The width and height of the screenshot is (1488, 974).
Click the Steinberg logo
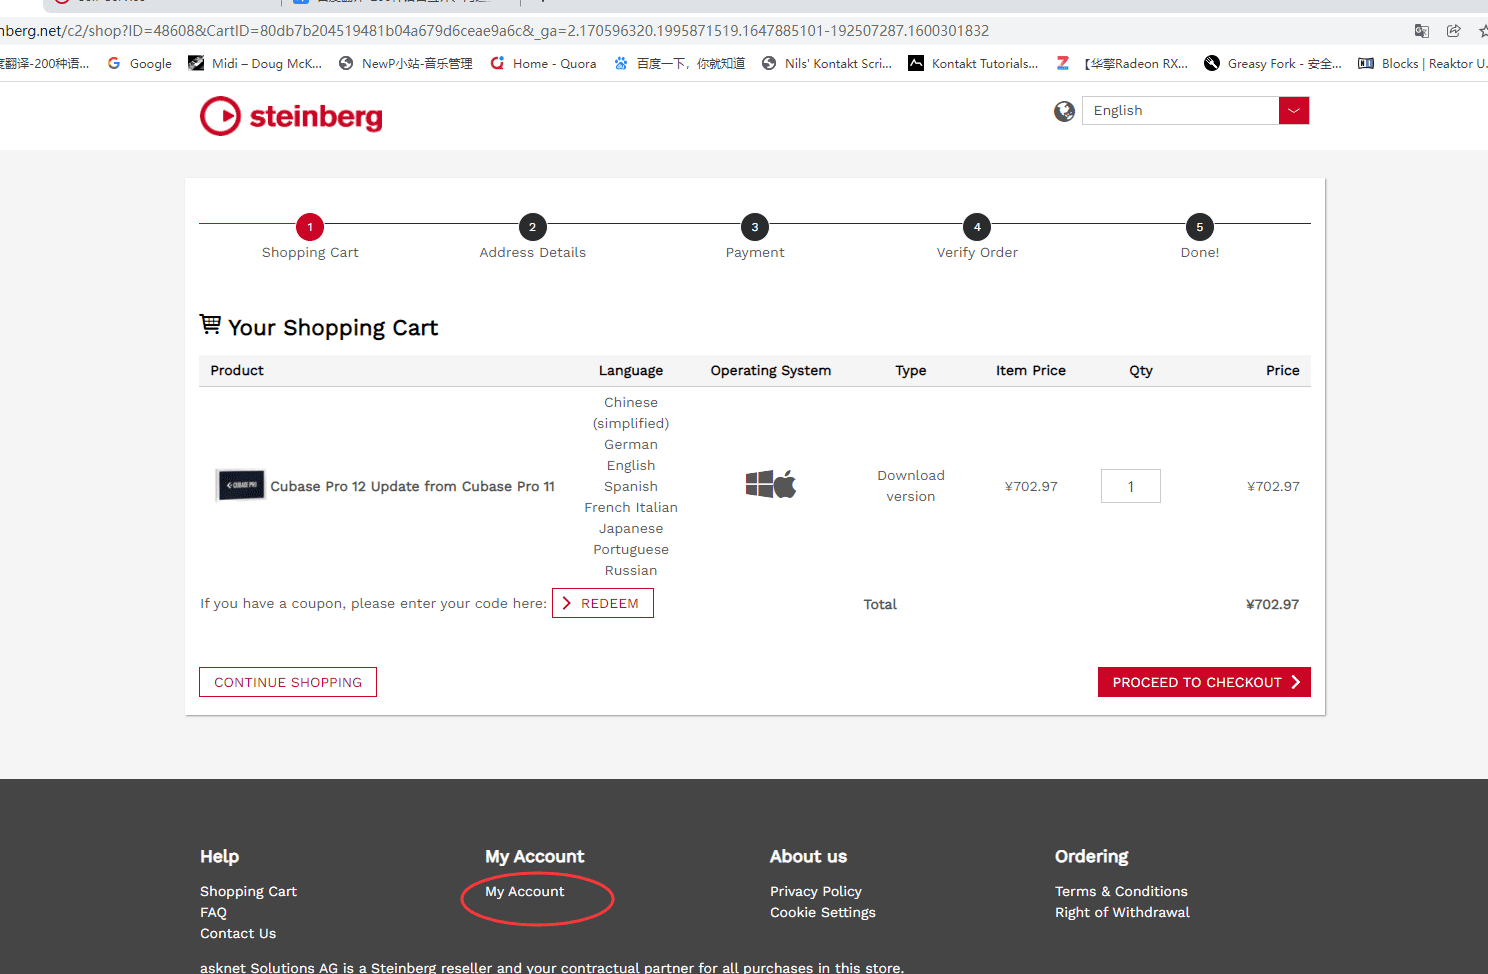pos(291,116)
